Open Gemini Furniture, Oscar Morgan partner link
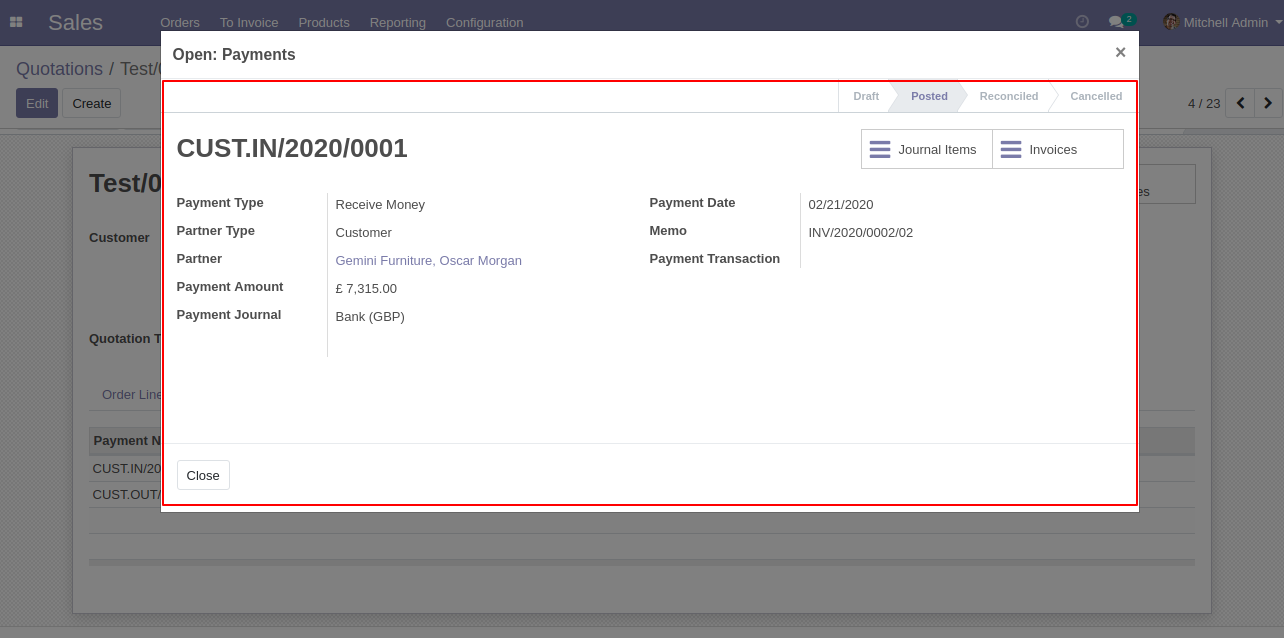 coord(428,260)
